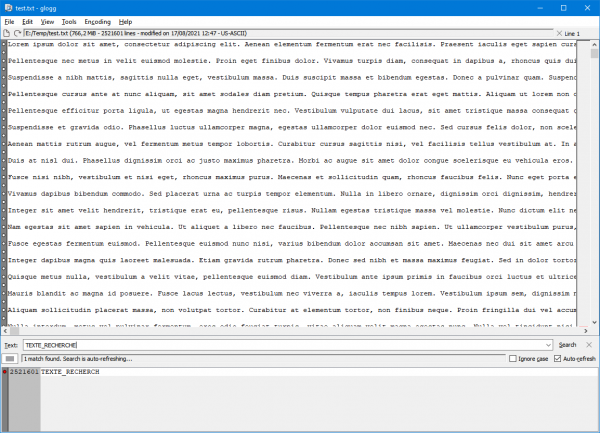Disable the Auto-refresh checkbox
This screenshot has width=600, height=433.
[x=556, y=358]
